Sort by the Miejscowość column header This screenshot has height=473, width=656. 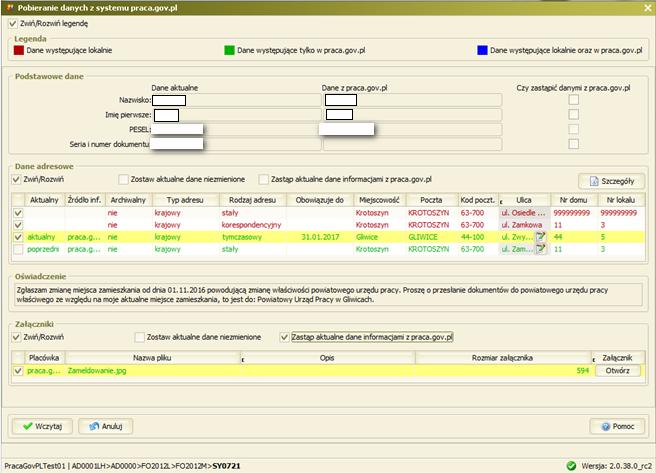click(379, 200)
